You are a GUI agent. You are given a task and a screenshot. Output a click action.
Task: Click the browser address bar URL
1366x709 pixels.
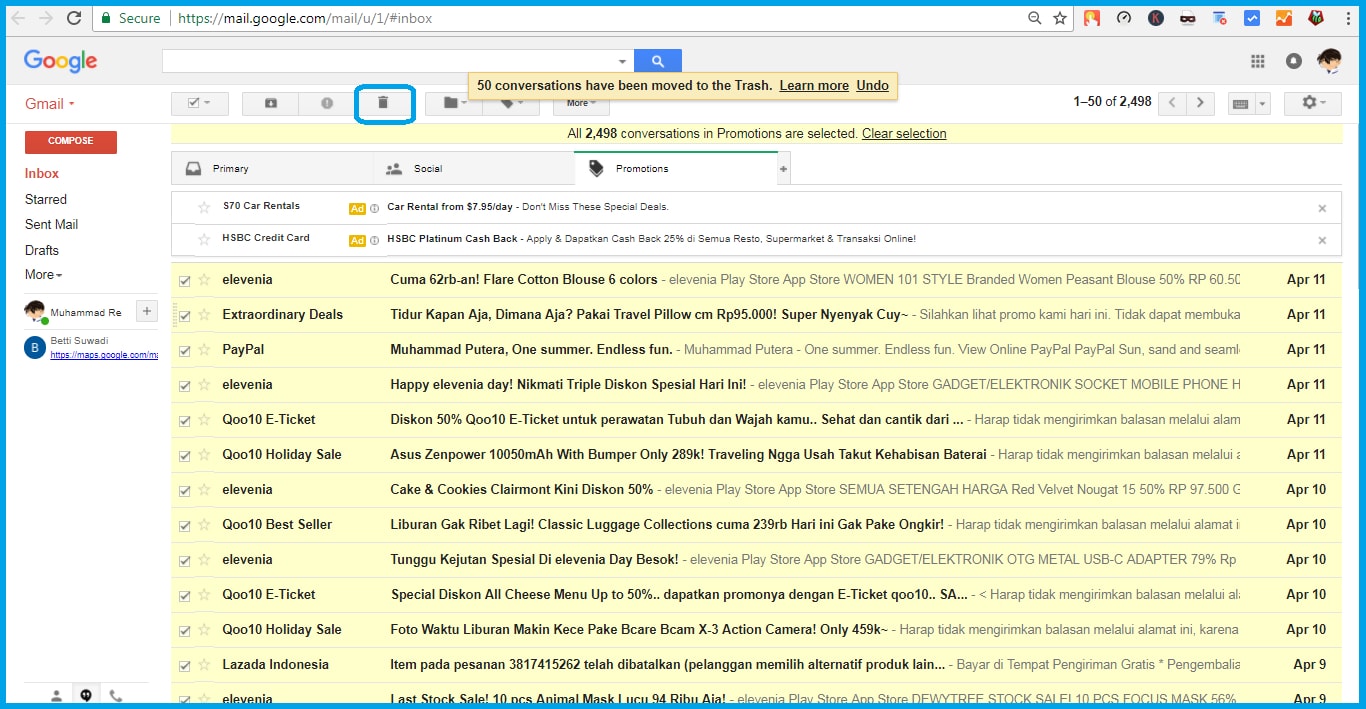(304, 18)
